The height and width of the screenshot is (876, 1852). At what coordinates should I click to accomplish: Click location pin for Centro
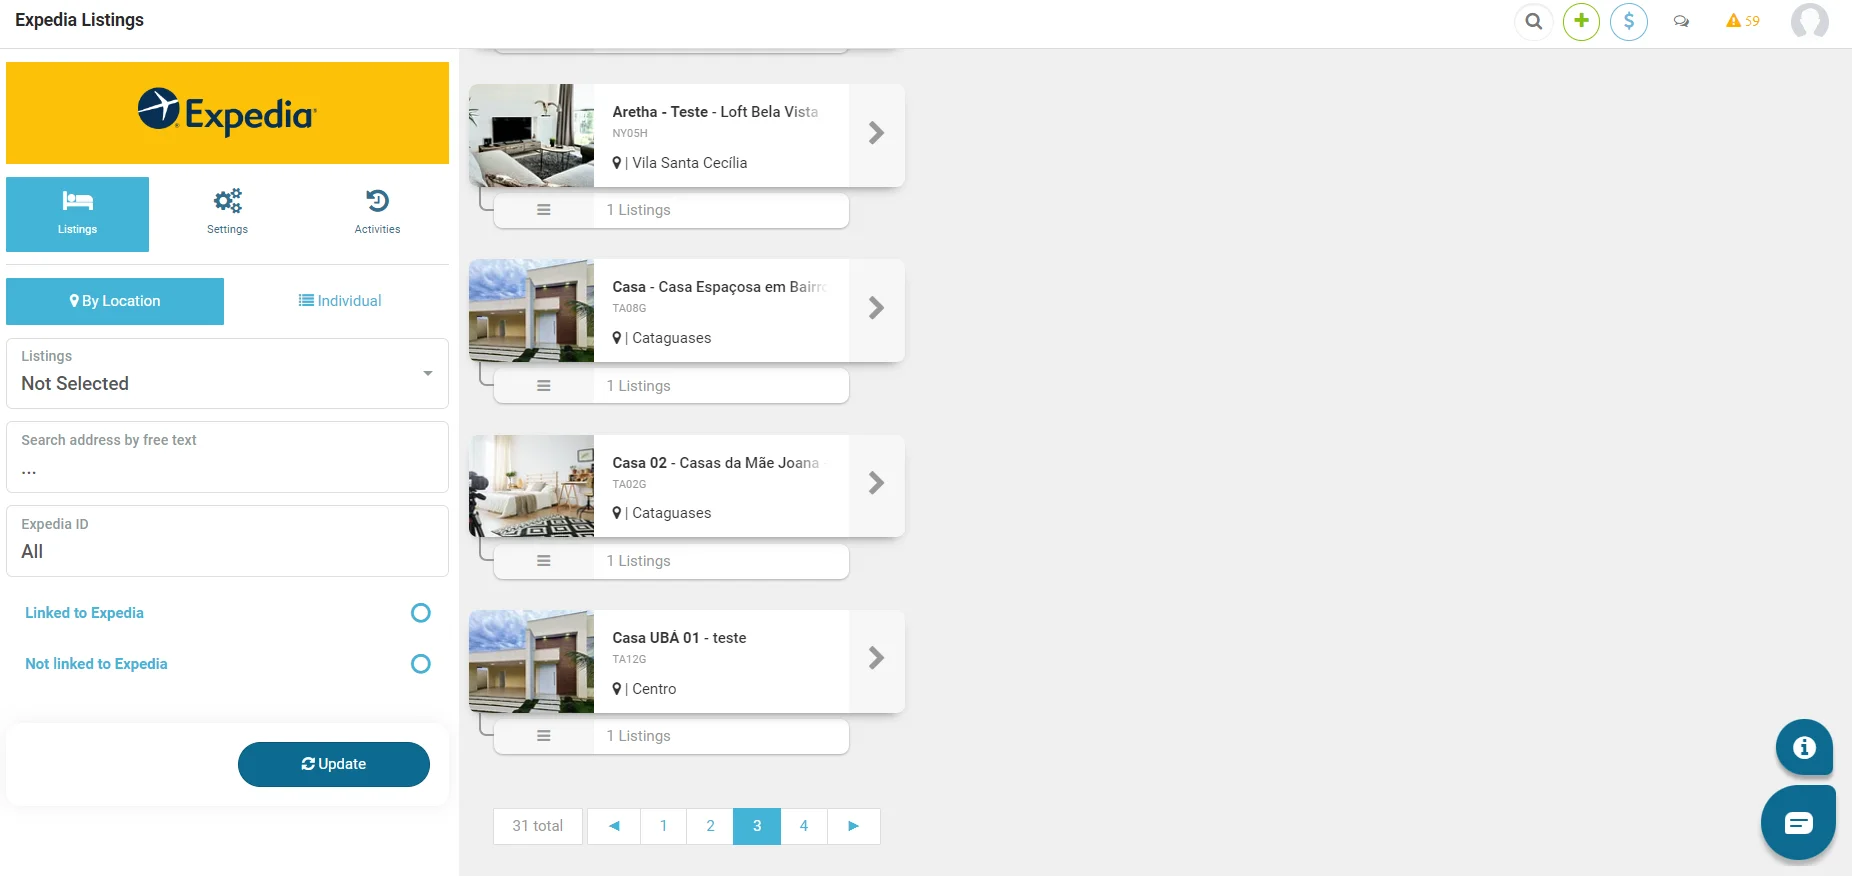(x=617, y=689)
